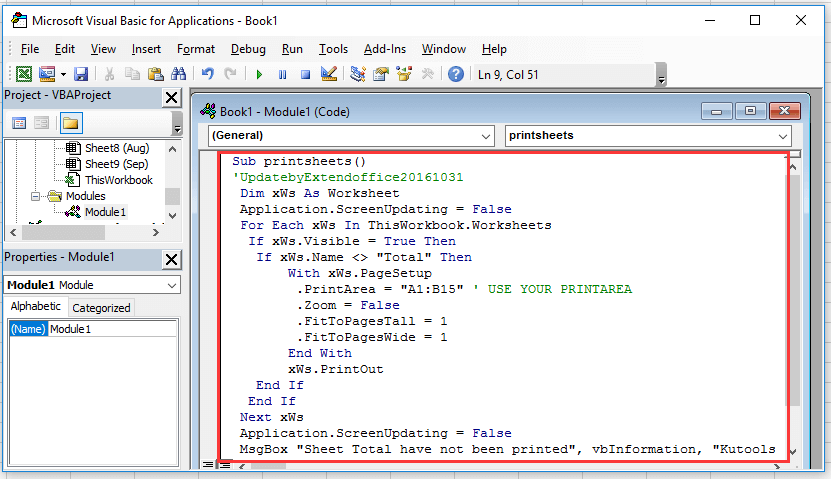Click the Undo arrow icon

pyautogui.click(x=208, y=74)
